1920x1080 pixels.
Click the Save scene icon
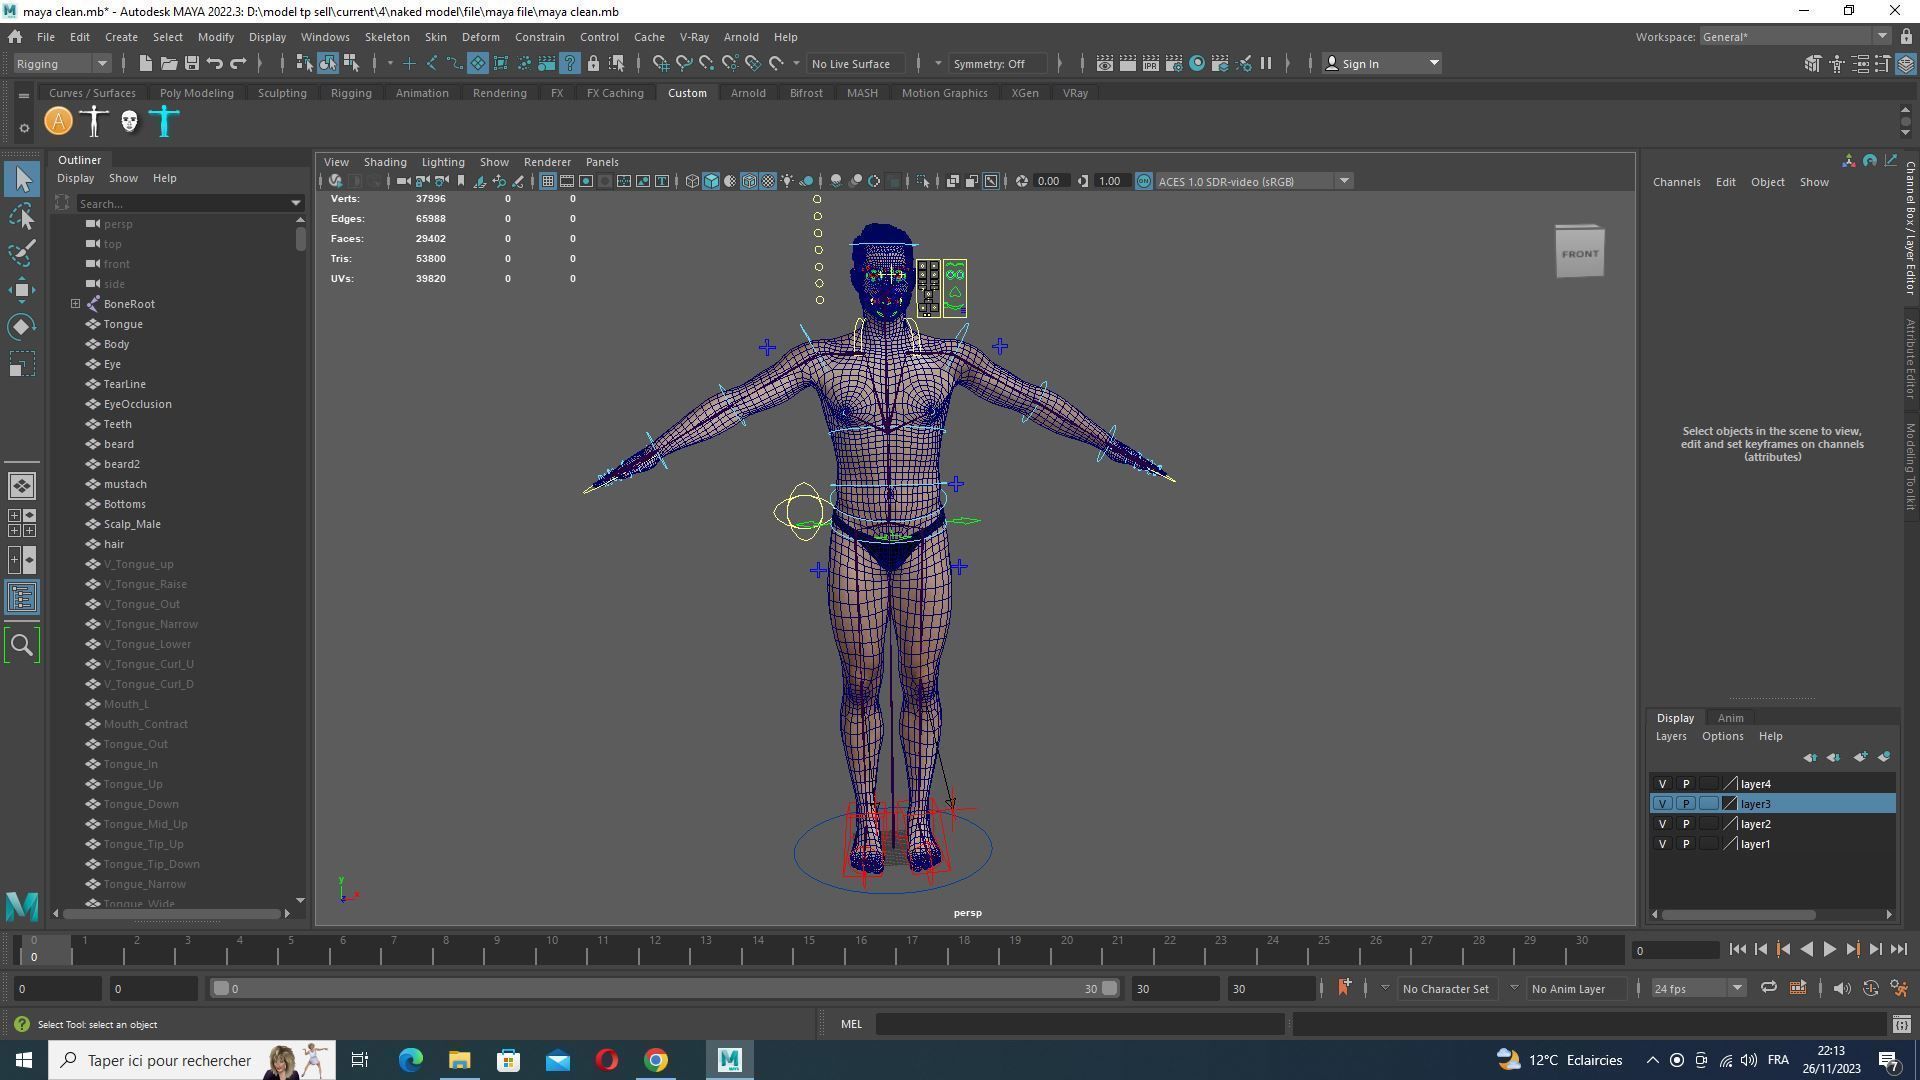click(x=191, y=64)
